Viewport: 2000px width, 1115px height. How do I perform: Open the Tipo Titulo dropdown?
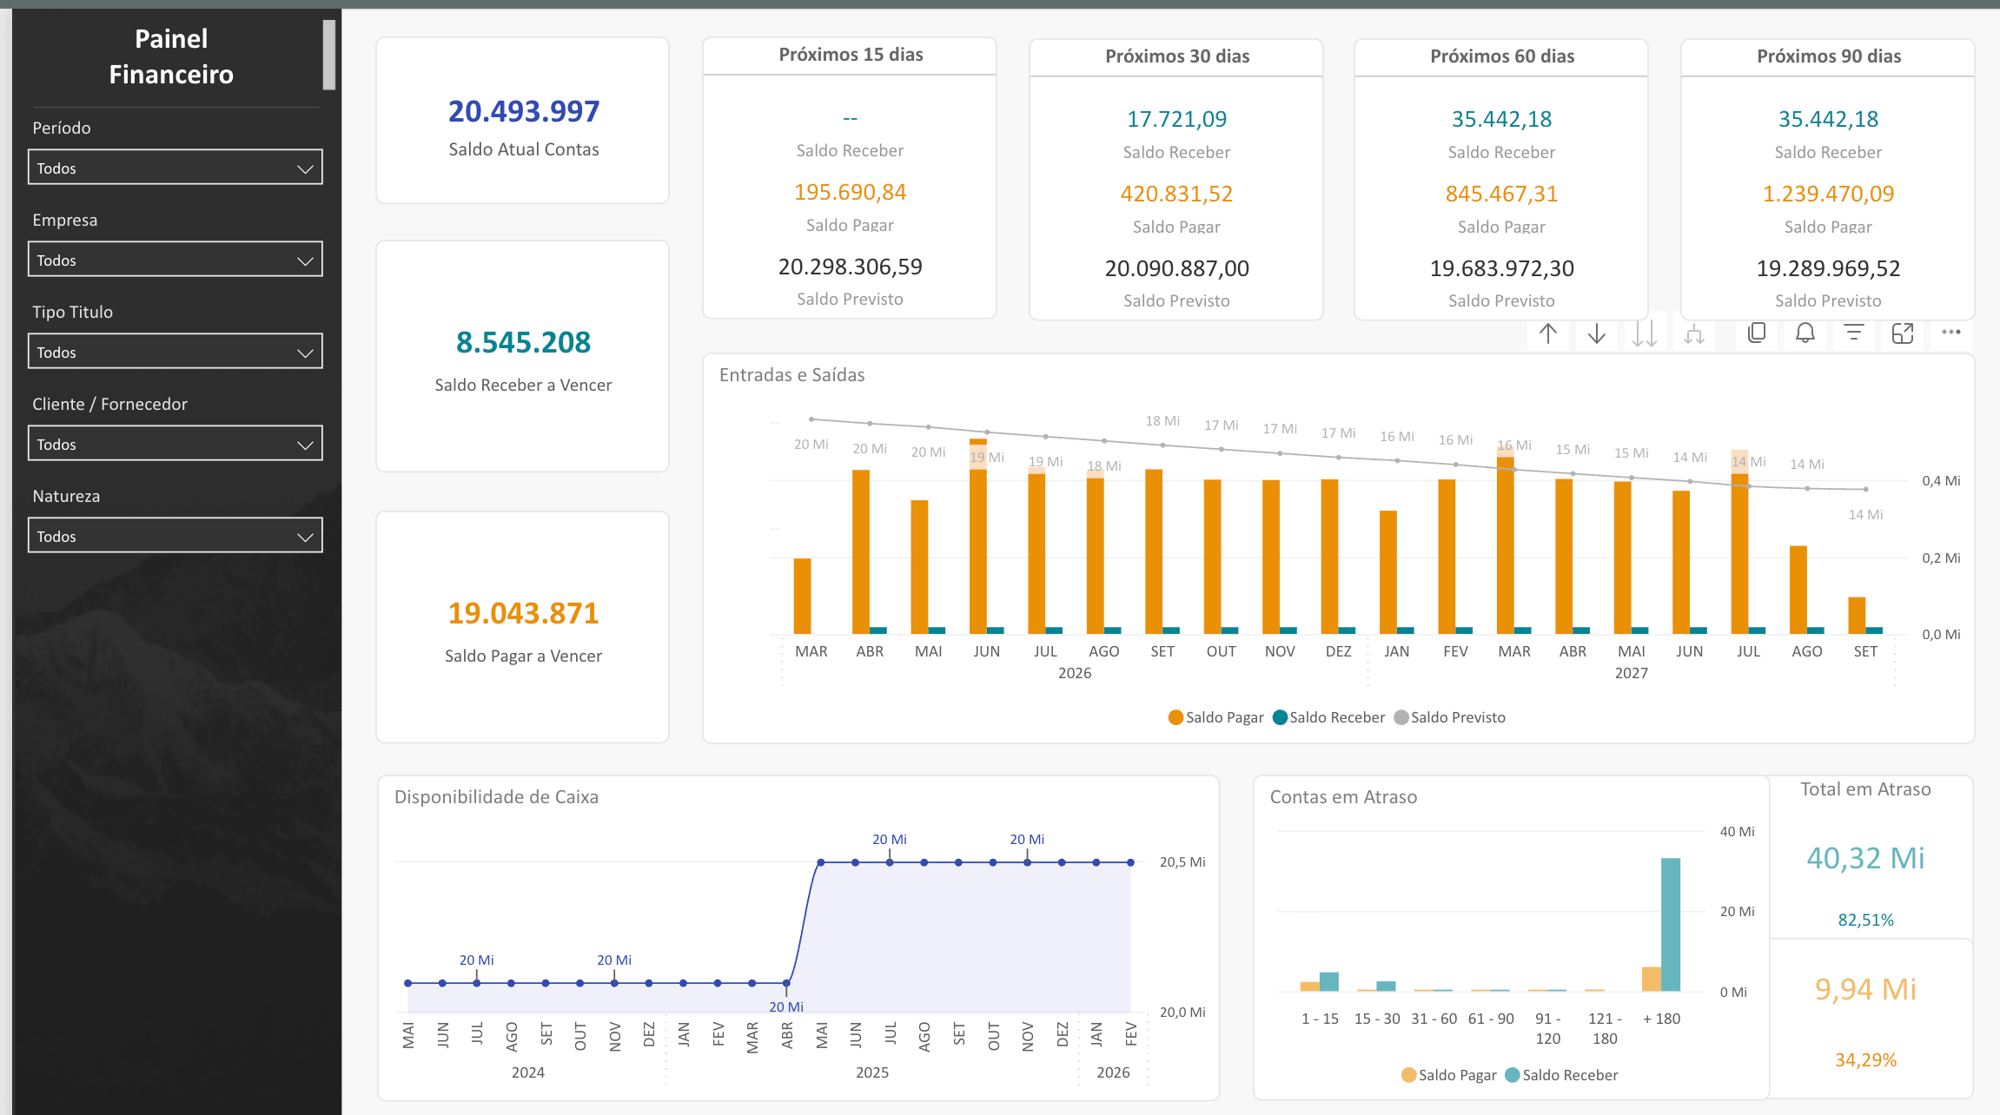[175, 352]
